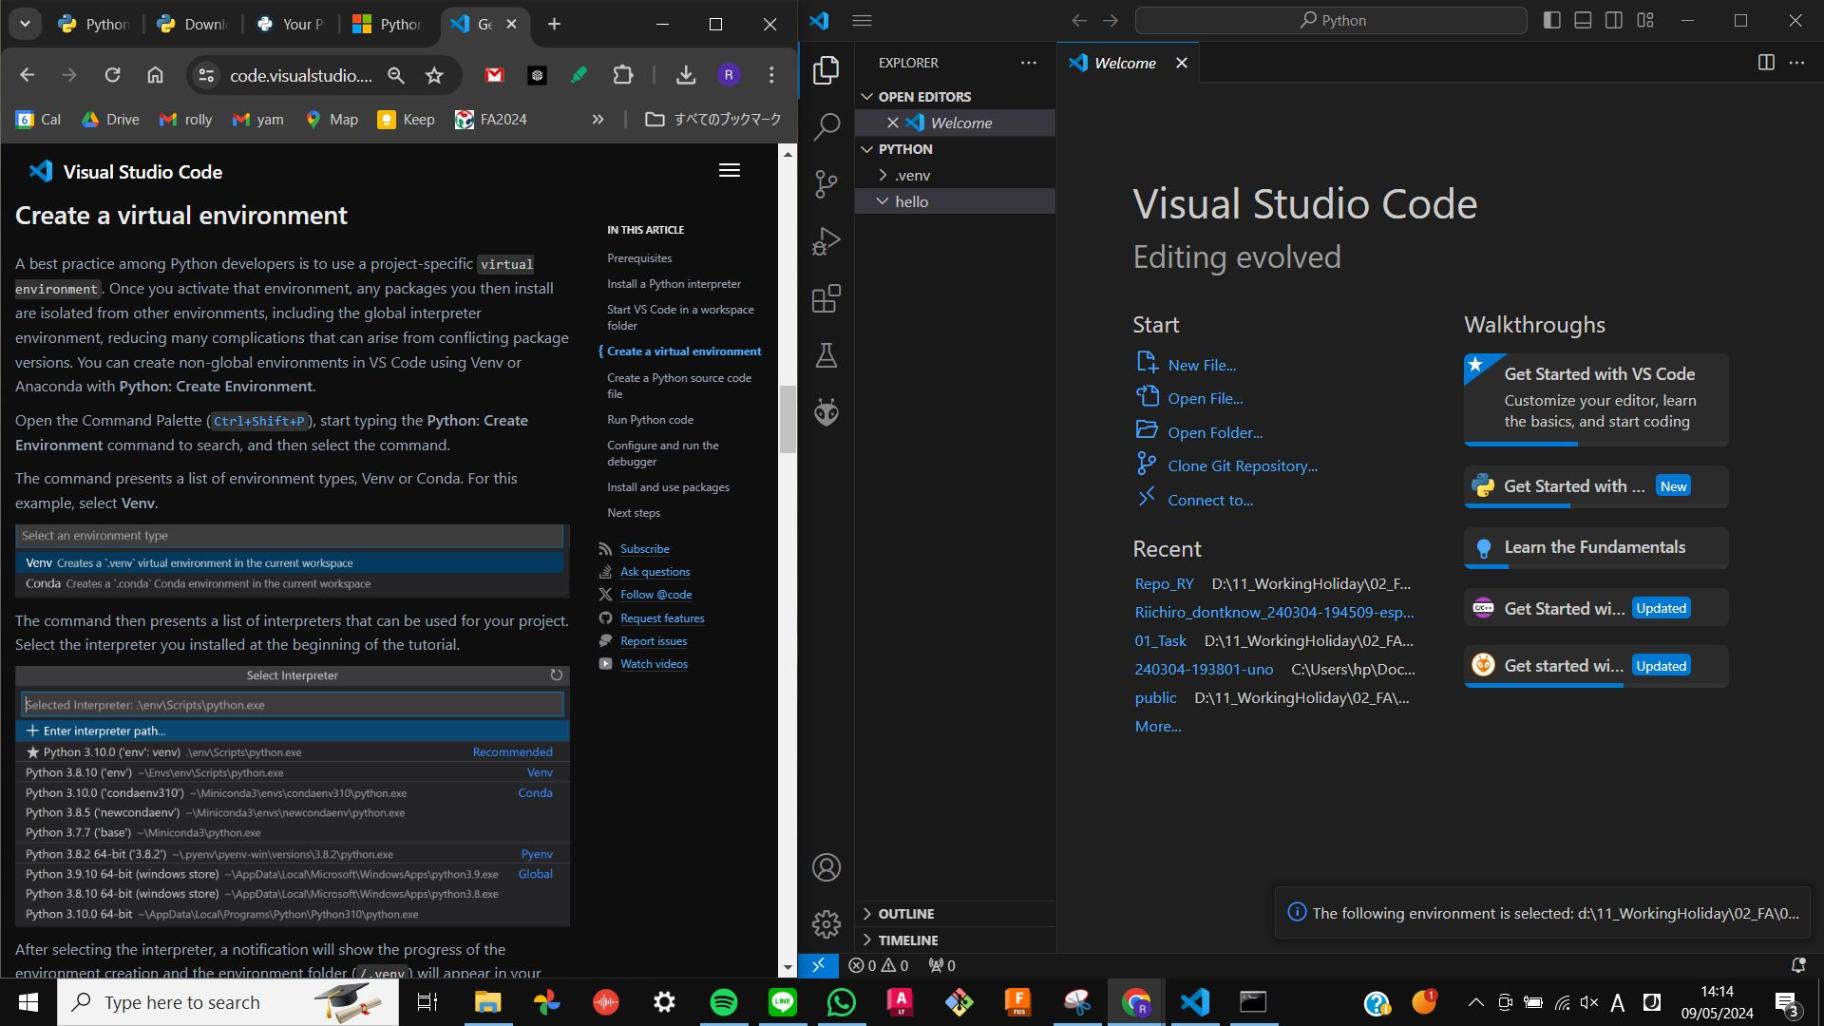This screenshot has width=1824, height=1026.
Task: Click Clone Git Repository... link
Action: point(1242,466)
